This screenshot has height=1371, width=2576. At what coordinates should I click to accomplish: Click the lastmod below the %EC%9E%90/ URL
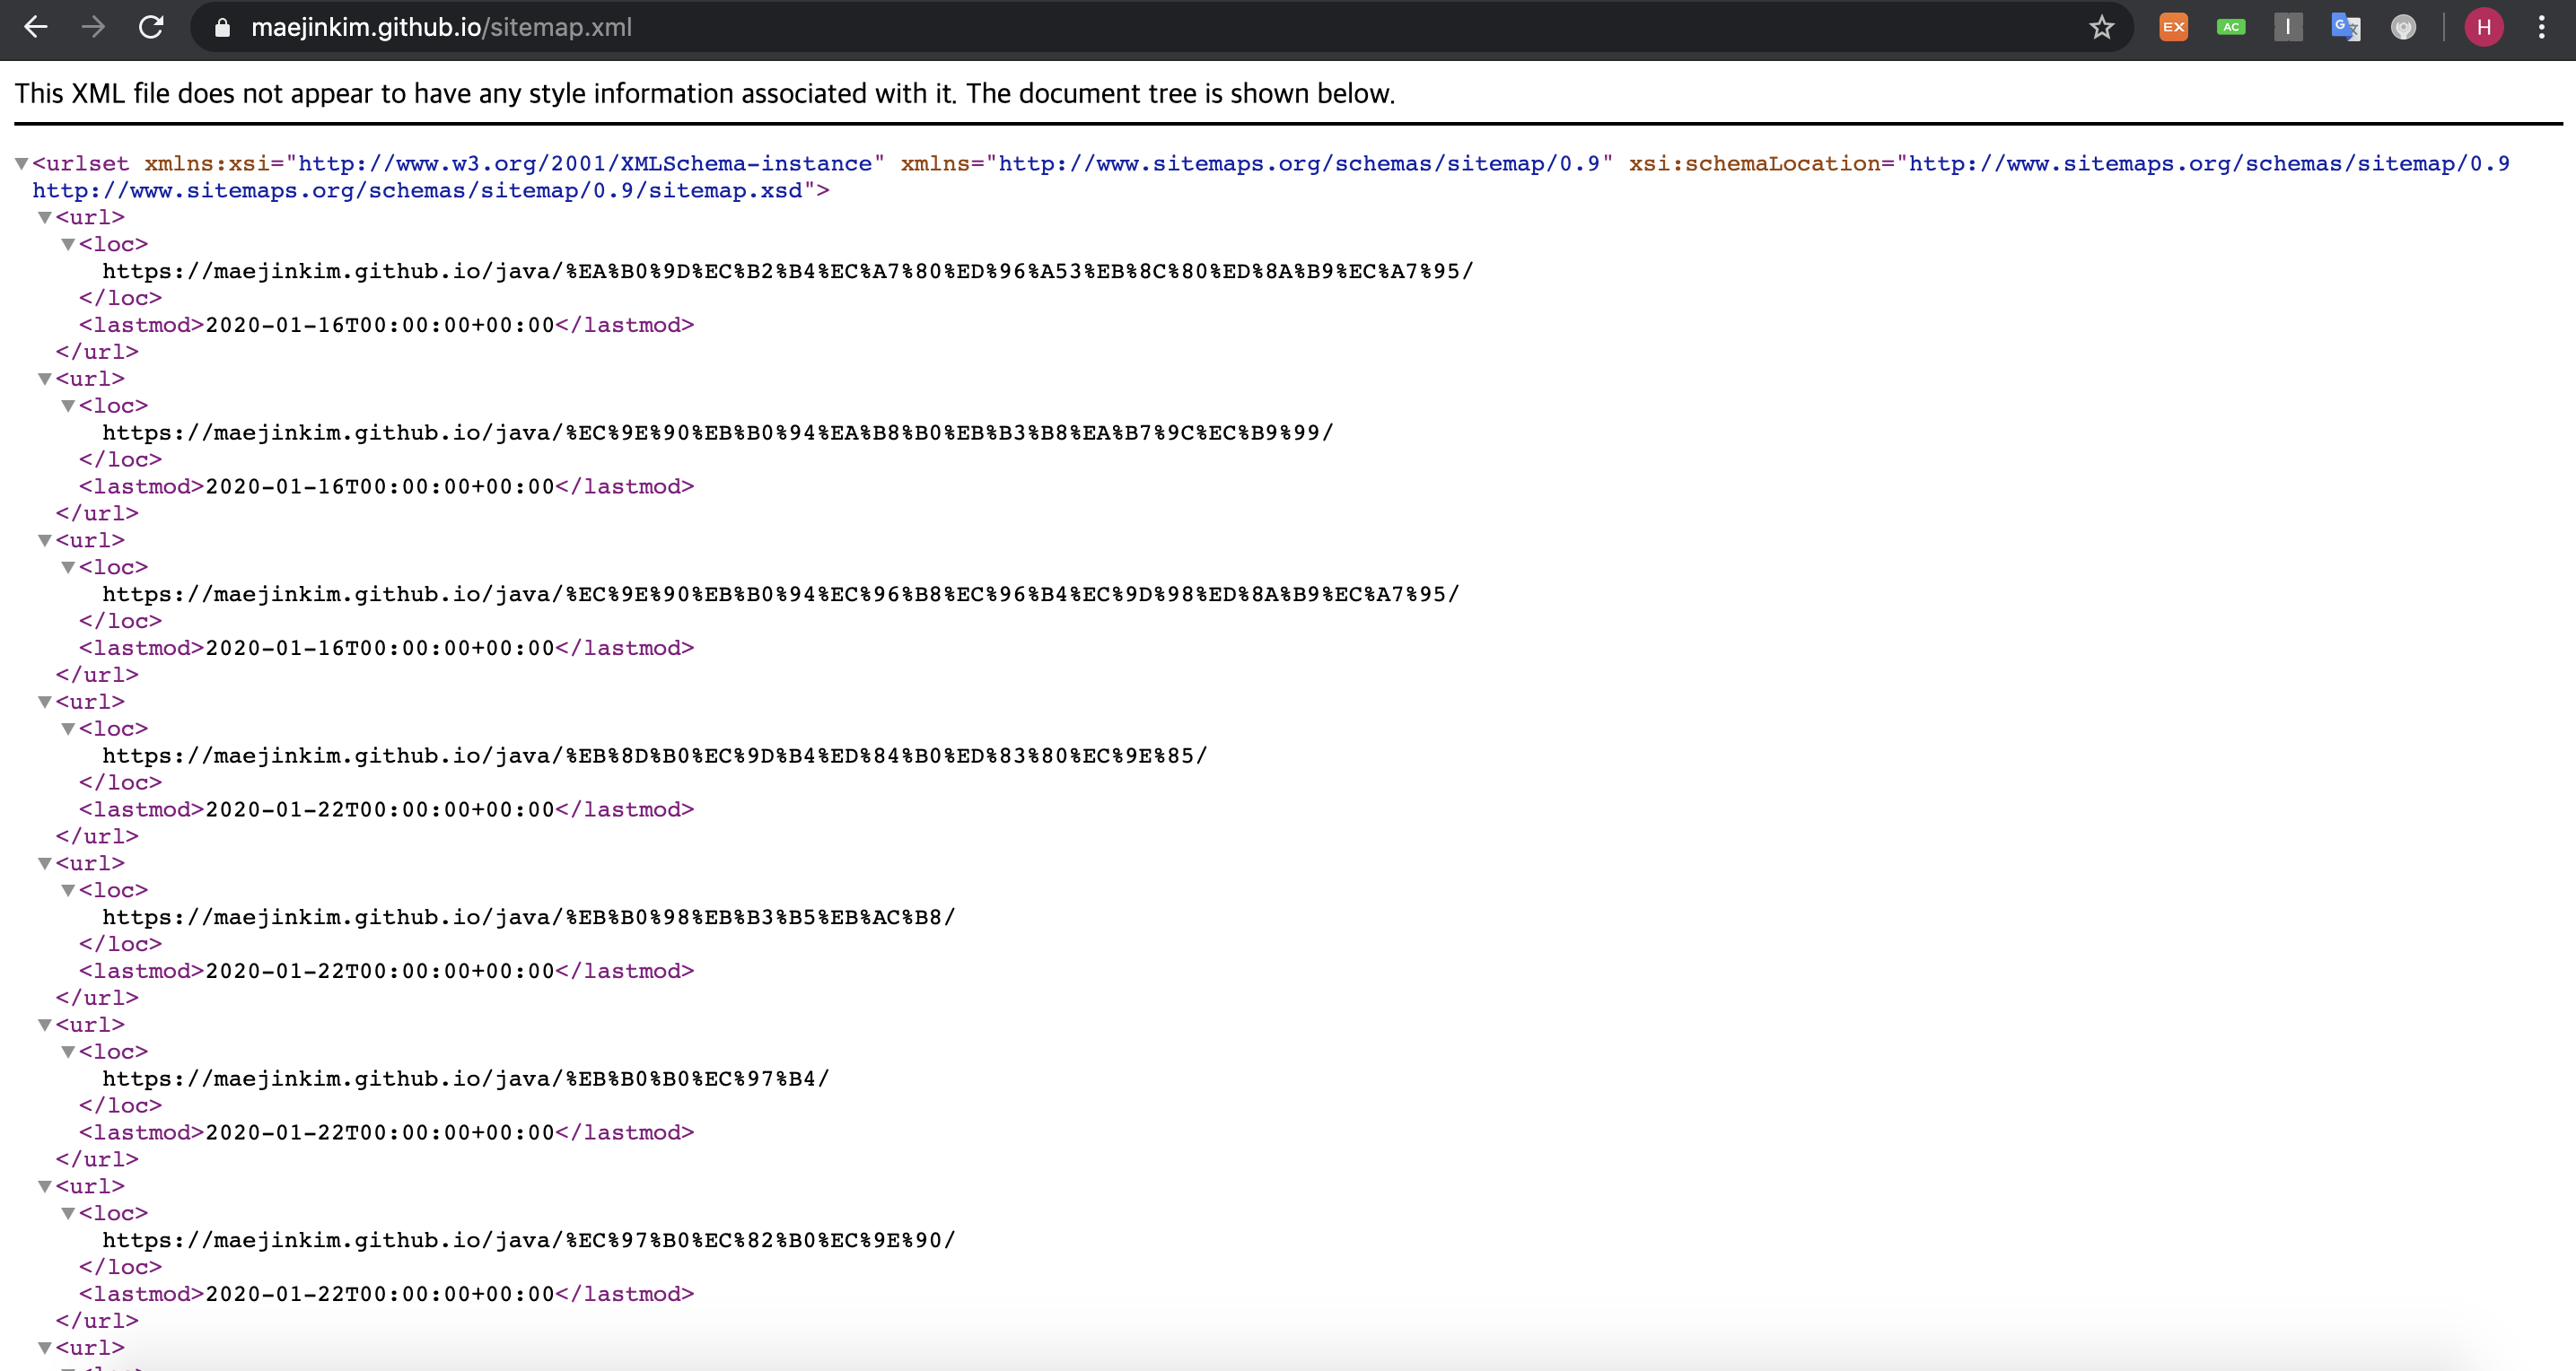coord(380,1294)
